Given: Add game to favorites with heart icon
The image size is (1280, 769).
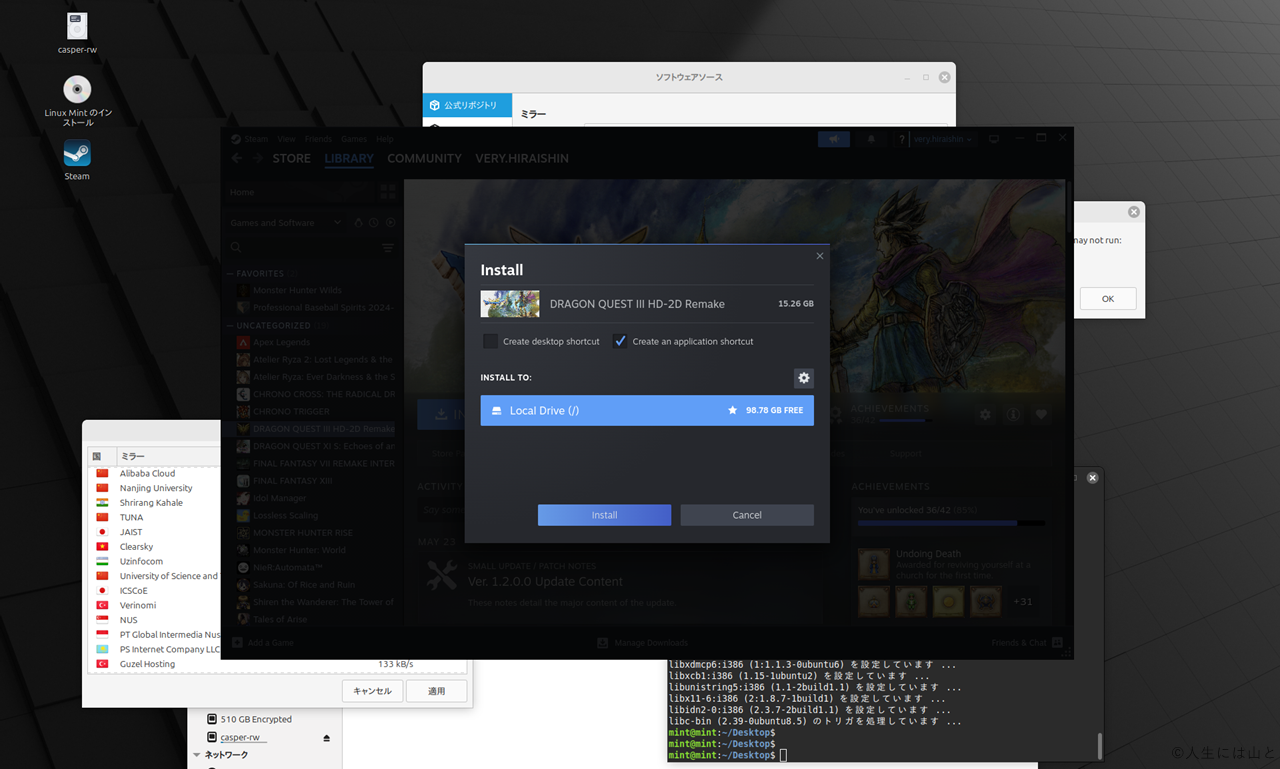Looking at the screenshot, I should click(x=1041, y=414).
